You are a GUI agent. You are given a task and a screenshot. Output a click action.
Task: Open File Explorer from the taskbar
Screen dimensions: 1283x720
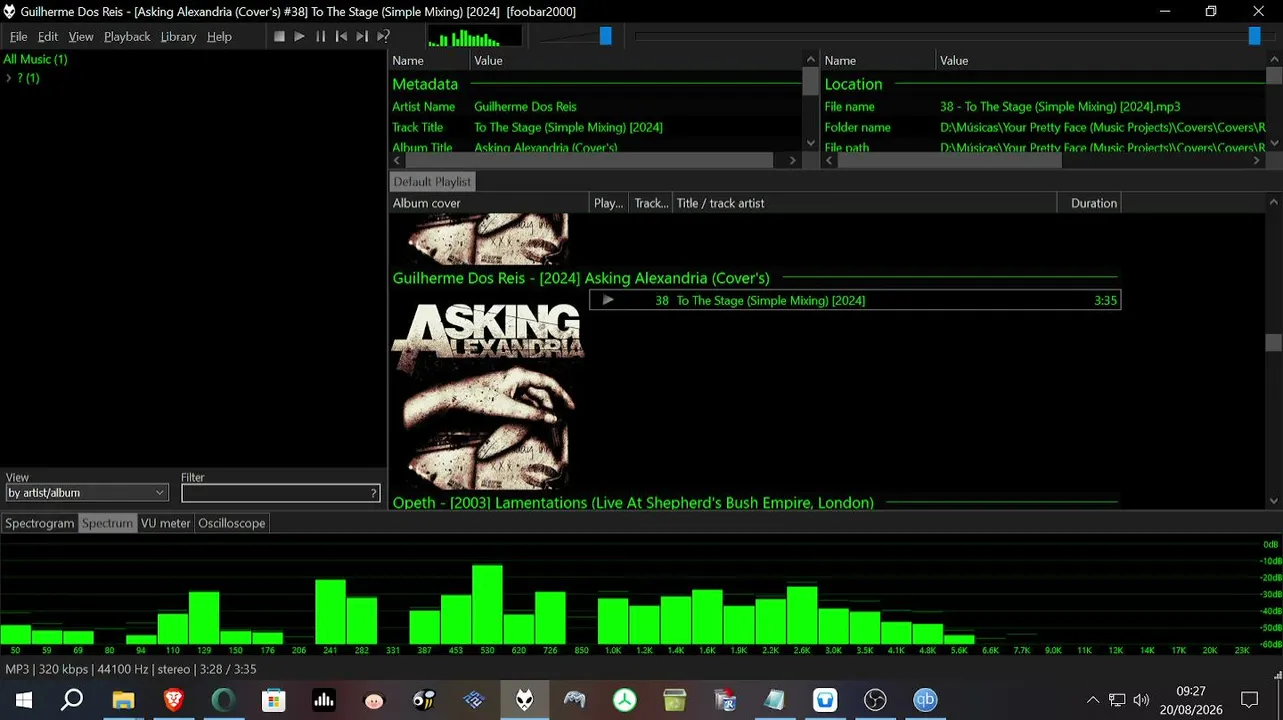tap(123, 700)
